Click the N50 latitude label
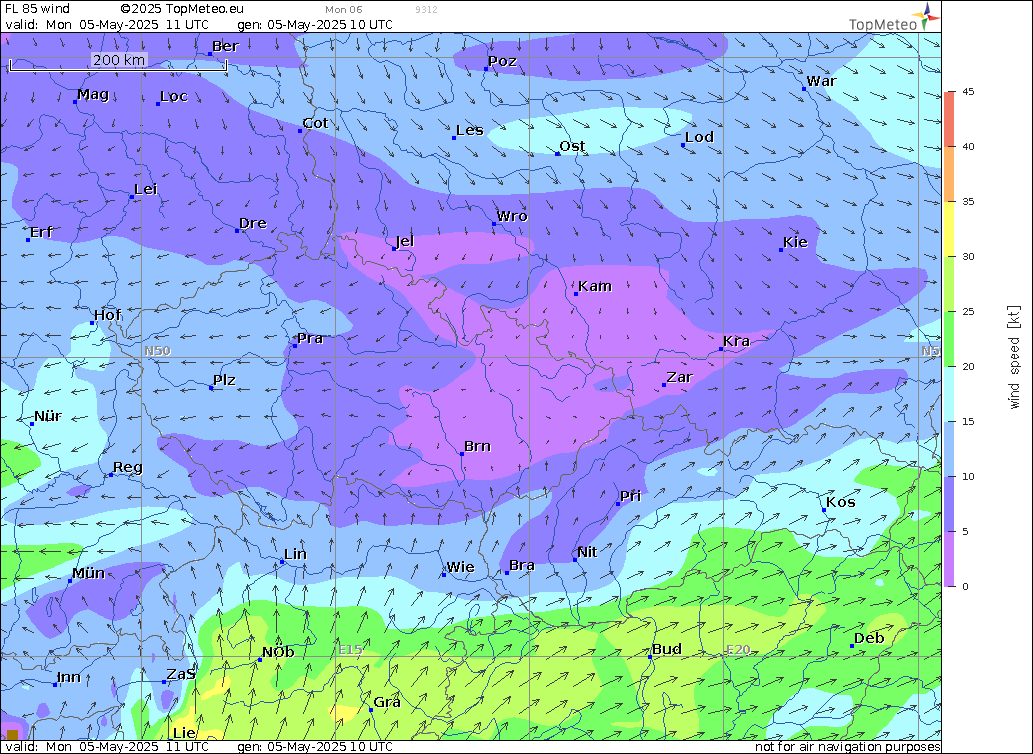The image size is (1033, 754). pos(157,351)
